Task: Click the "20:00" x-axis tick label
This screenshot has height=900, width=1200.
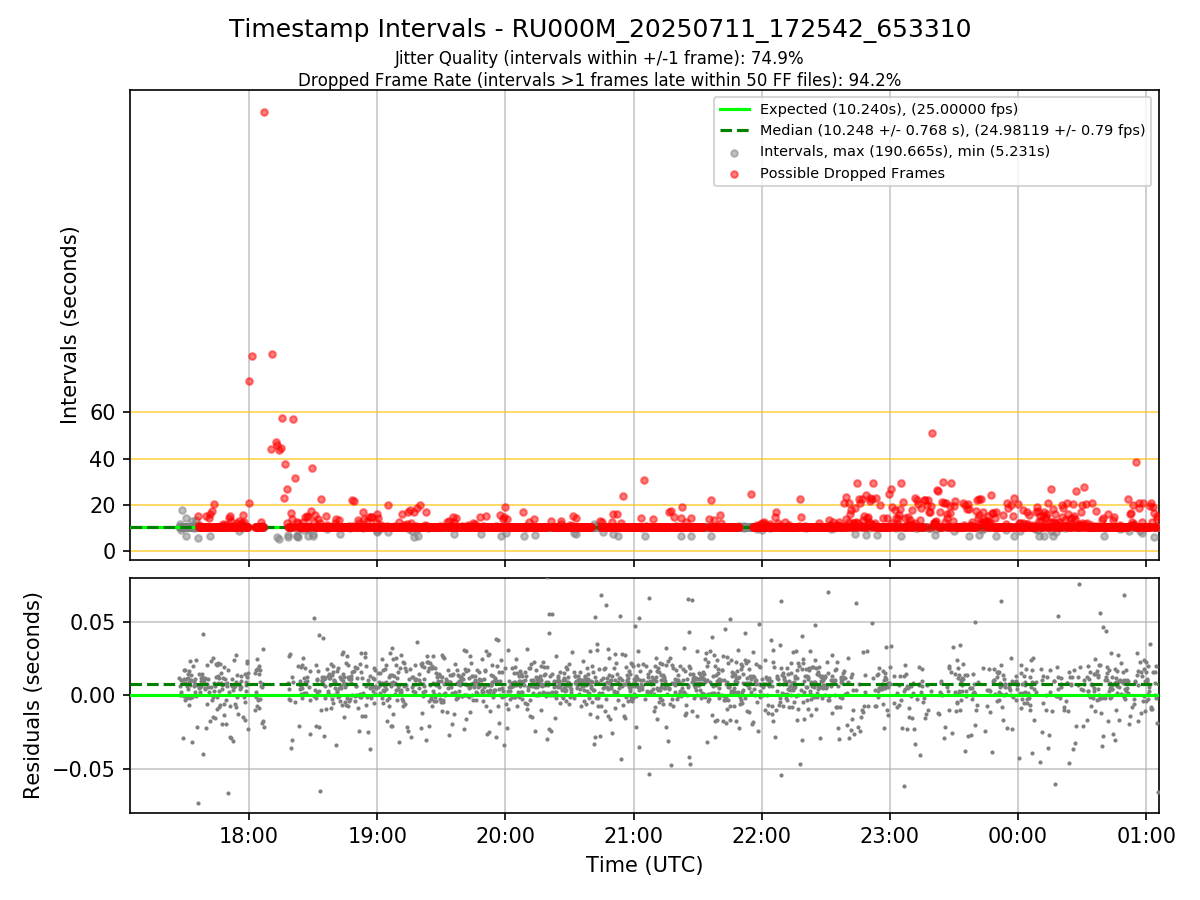Action: coord(505,834)
